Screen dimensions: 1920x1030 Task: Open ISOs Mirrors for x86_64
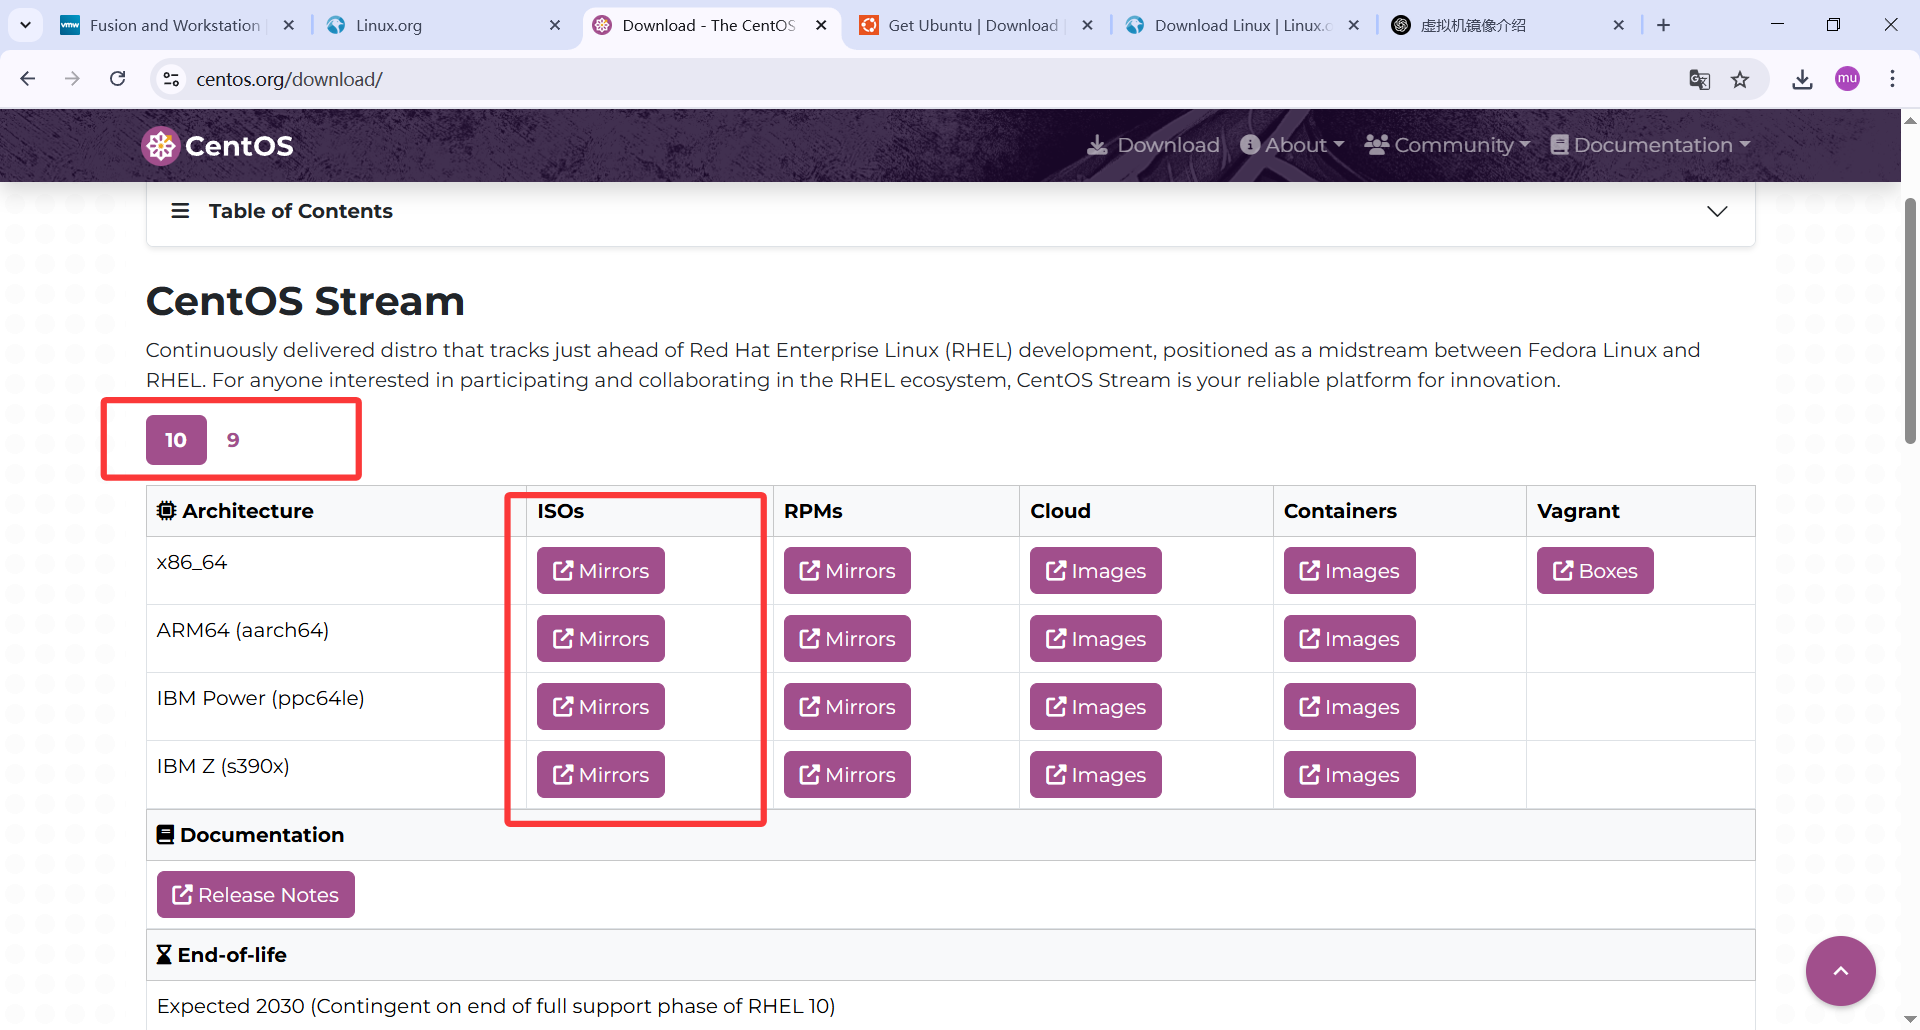(600, 571)
